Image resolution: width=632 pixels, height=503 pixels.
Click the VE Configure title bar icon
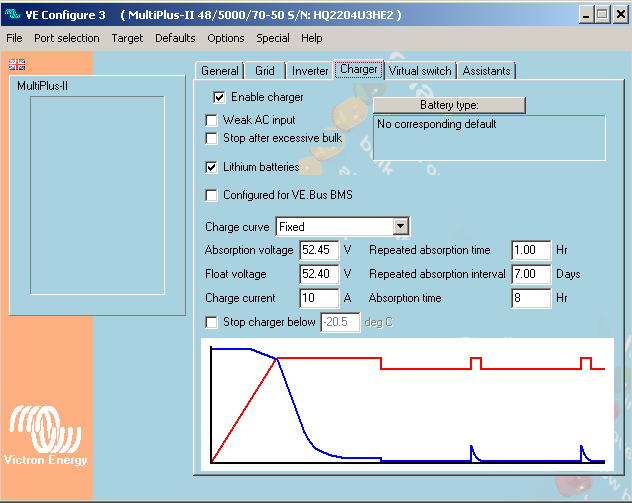coord(12,14)
